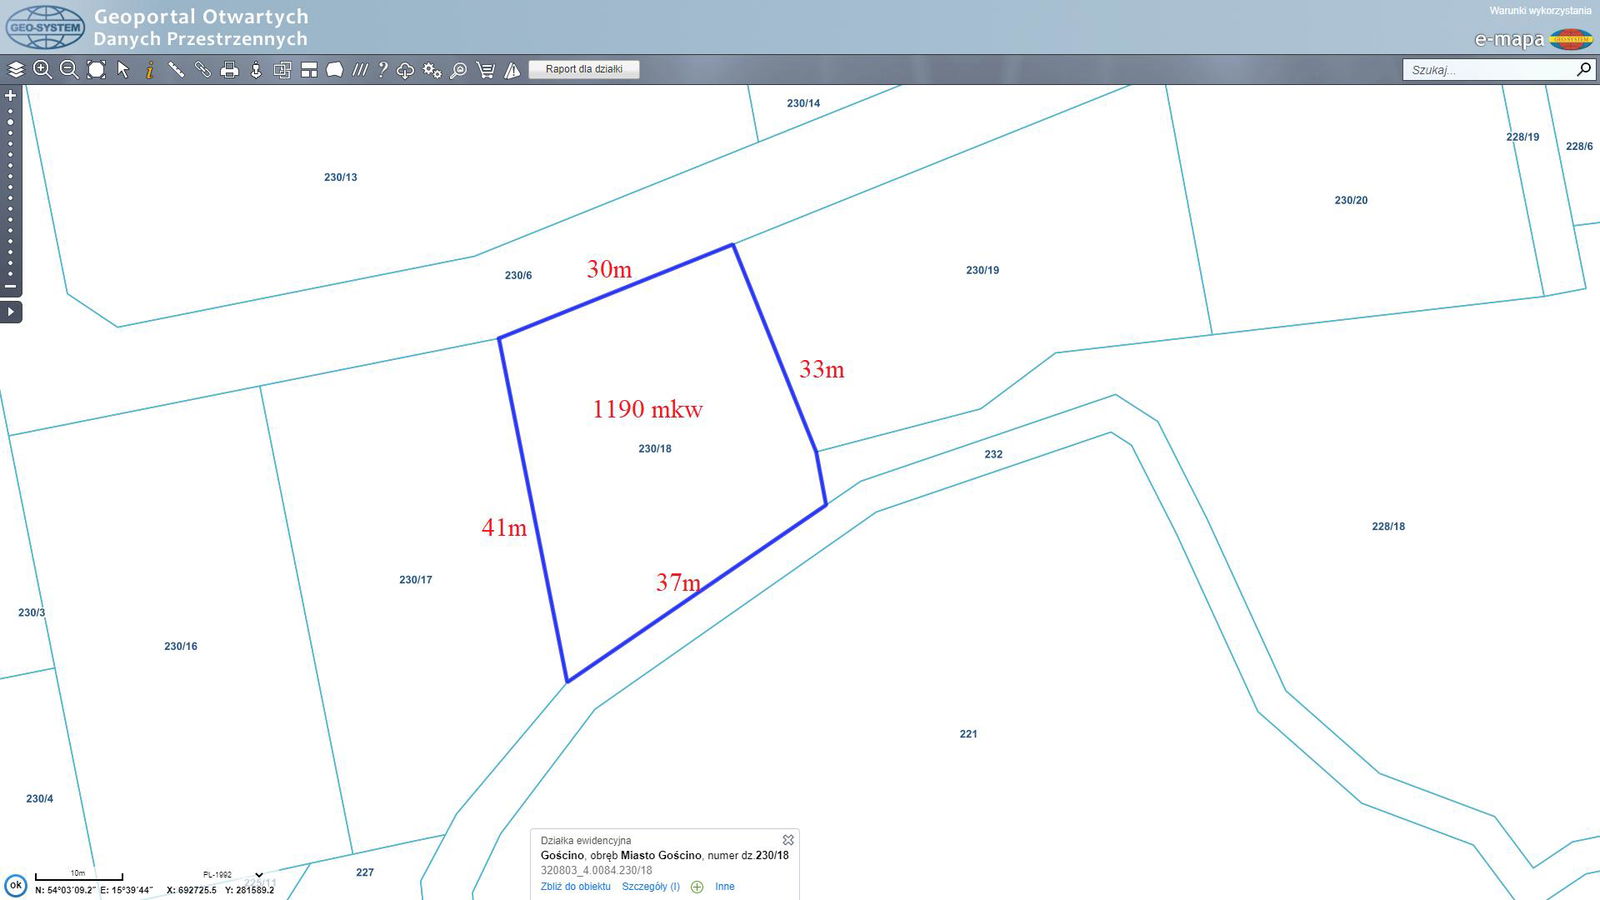Select the ruler measure tool
The image size is (1600, 900).
(x=176, y=70)
